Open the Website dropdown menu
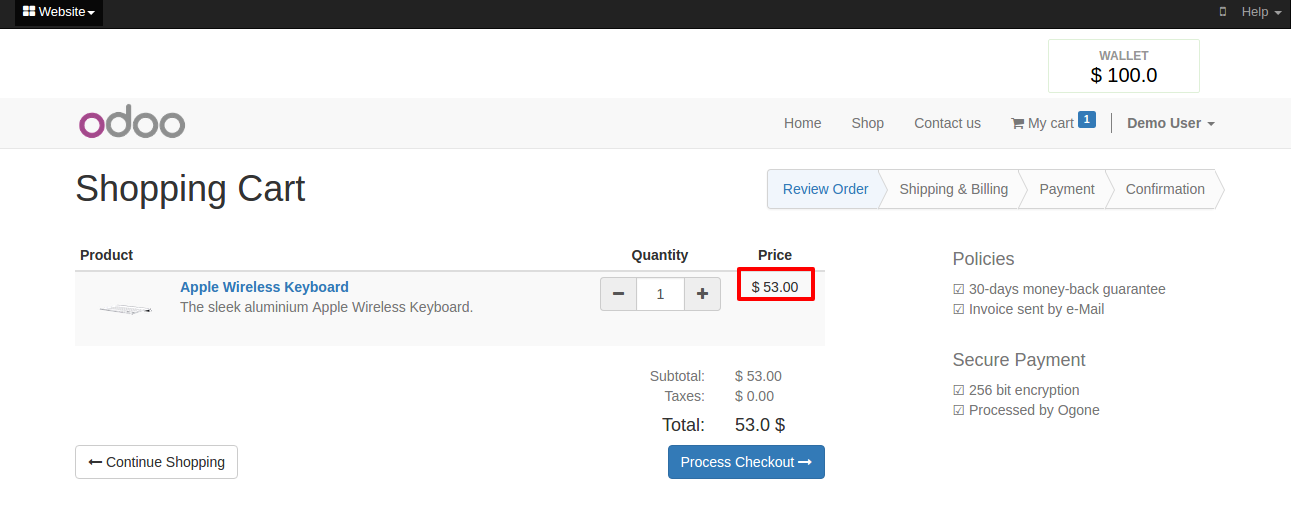The height and width of the screenshot is (507, 1291). click(x=59, y=12)
